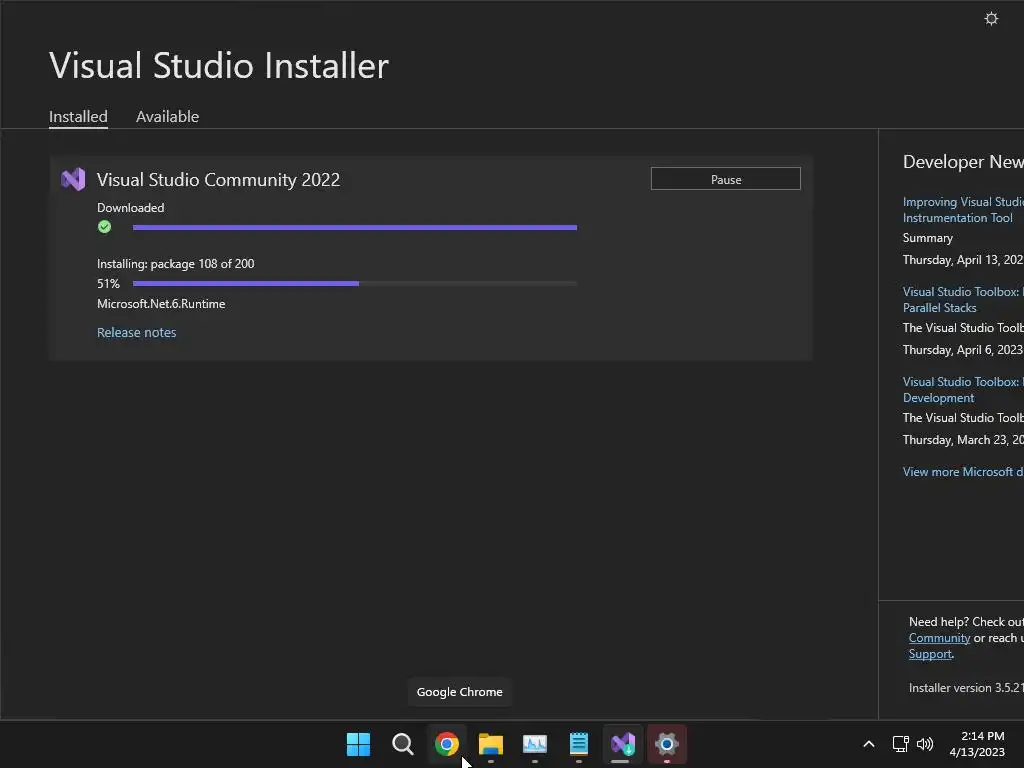Click View more Microsoft developer news
The width and height of the screenshot is (1024, 768).
(963, 472)
